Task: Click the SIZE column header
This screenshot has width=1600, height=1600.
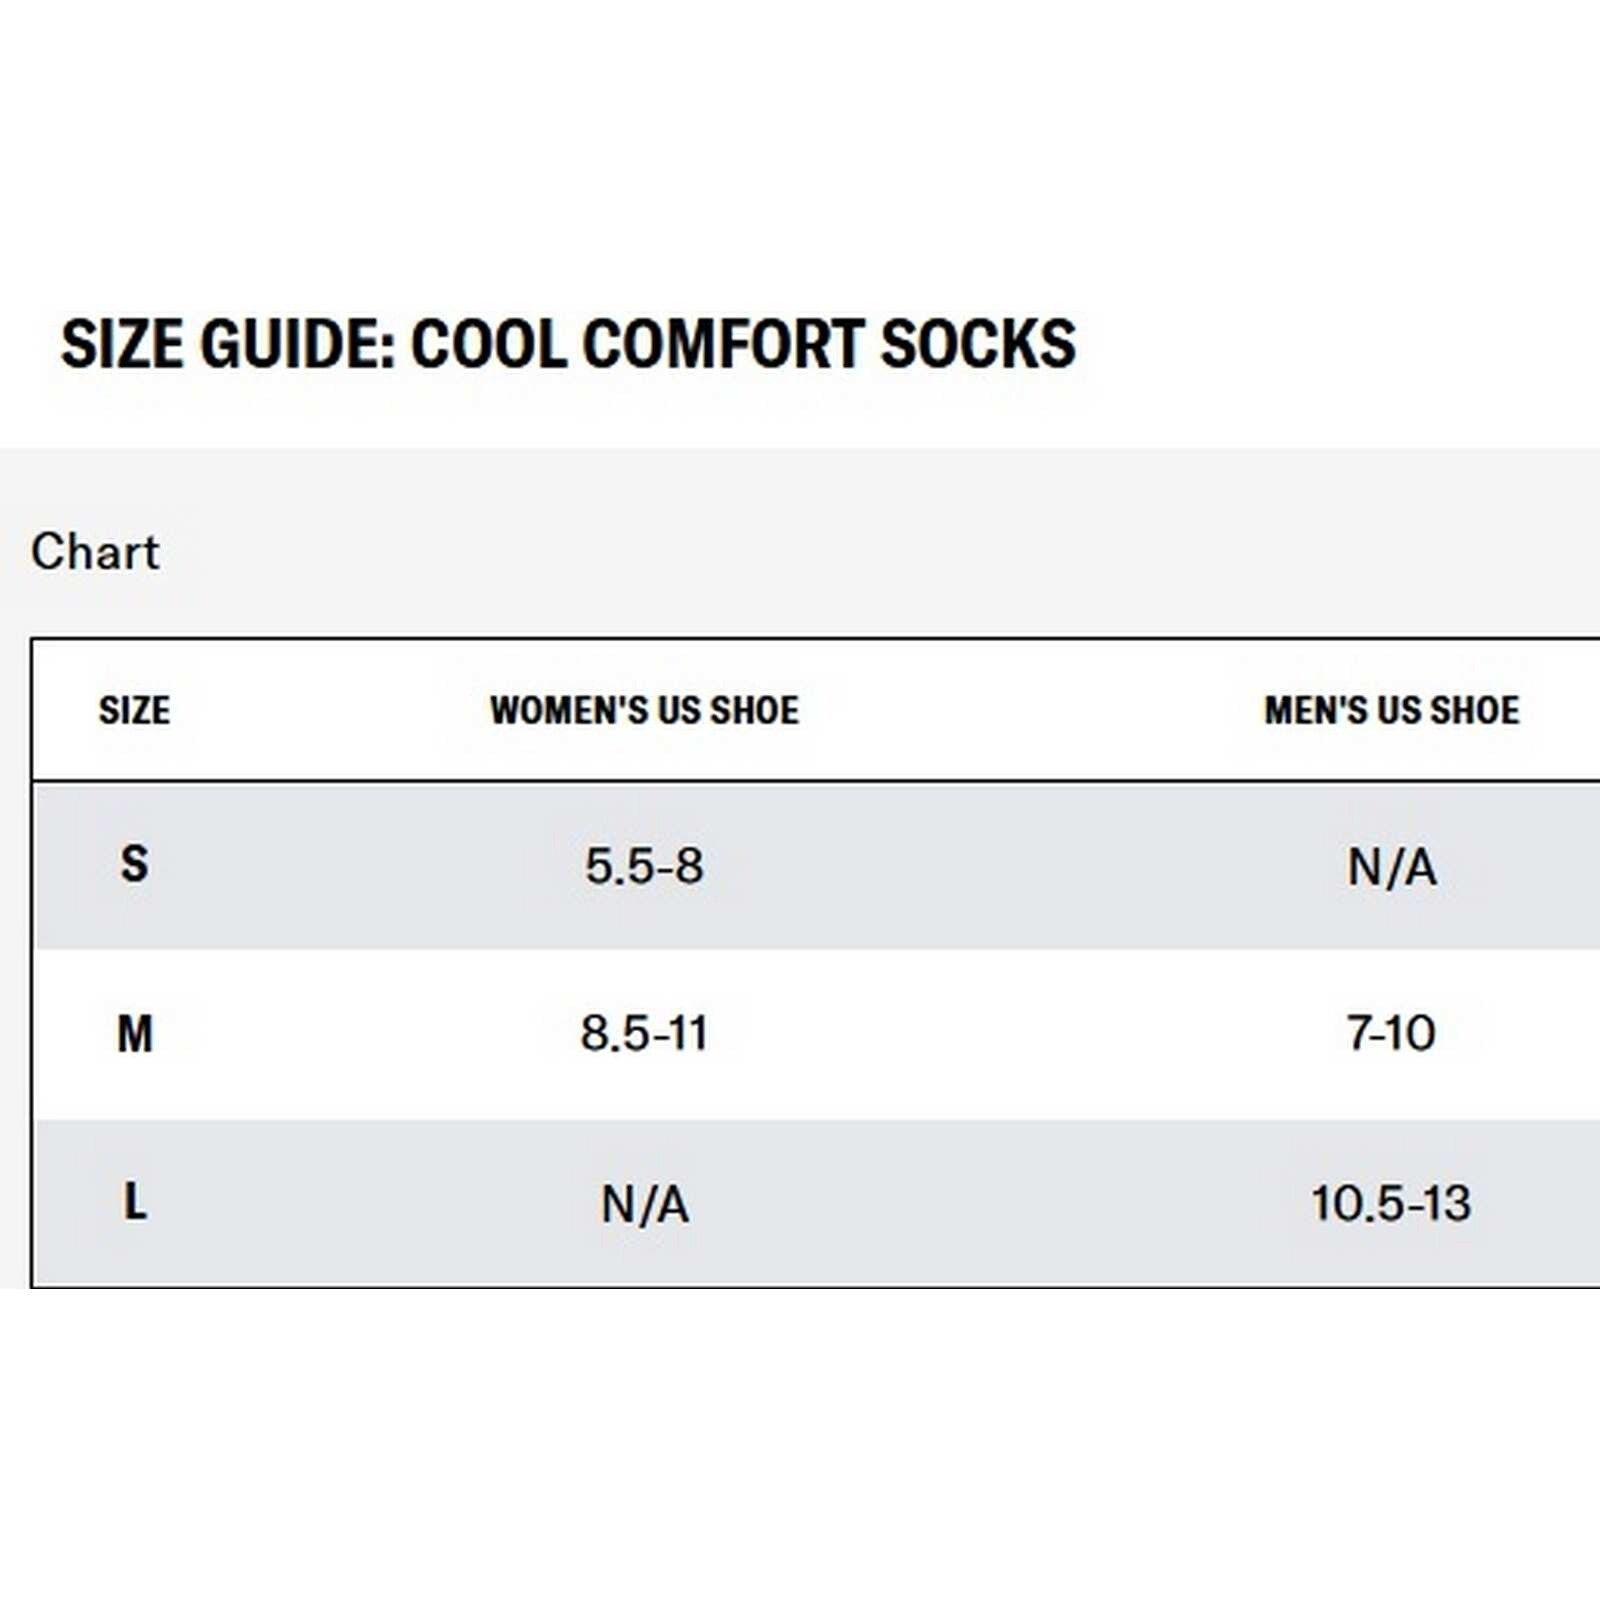Action: click(134, 710)
